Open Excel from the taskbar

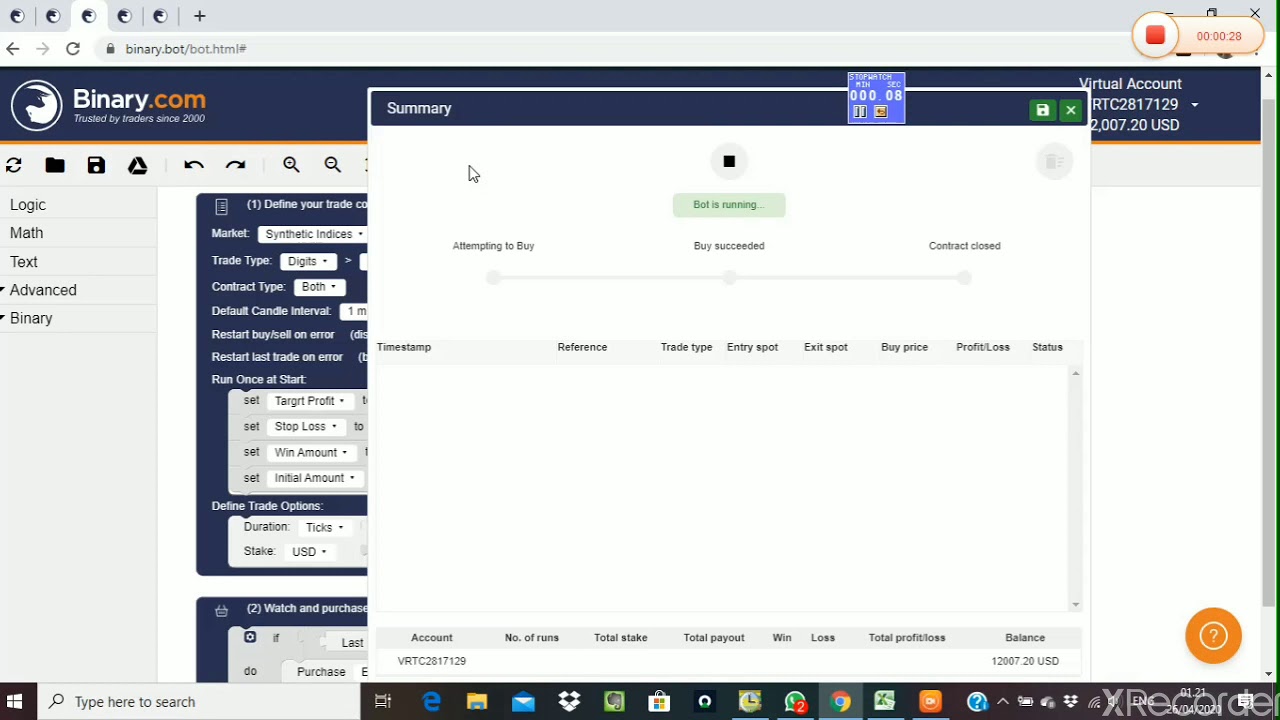pos(885,702)
